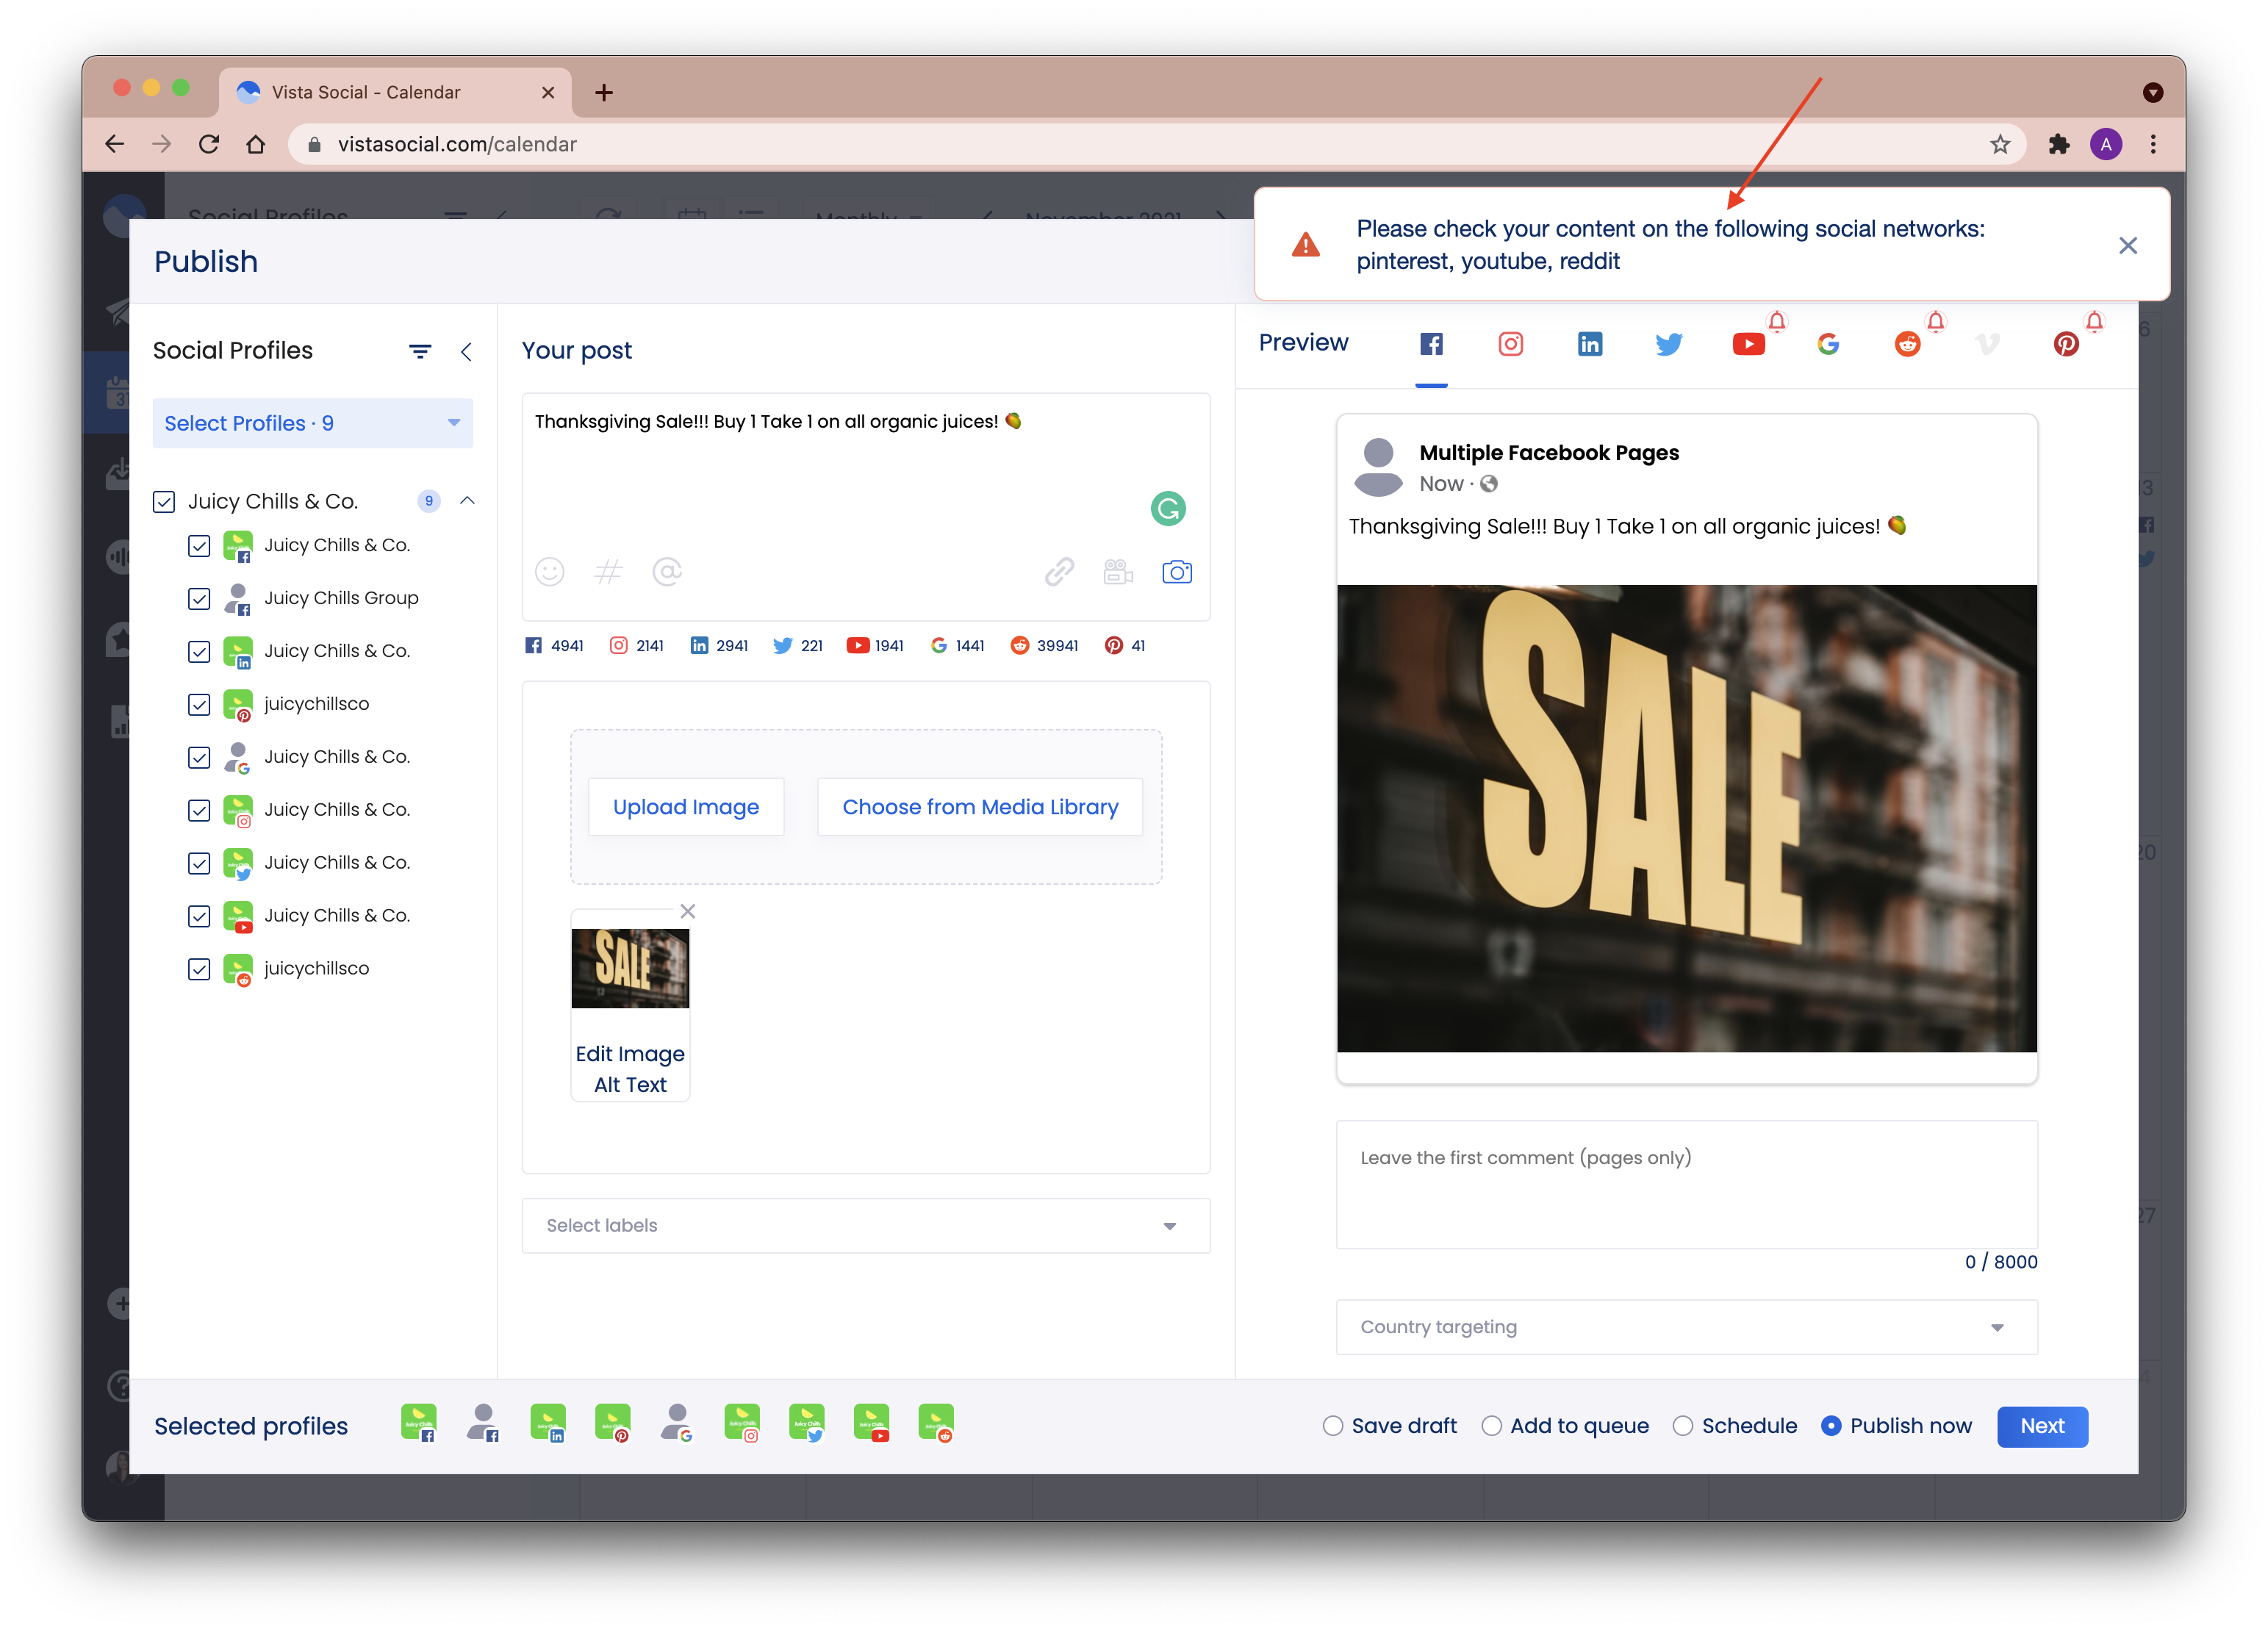The image size is (2268, 1630).
Task: Open the Country targeting dropdown
Action: [x=1686, y=1327]
